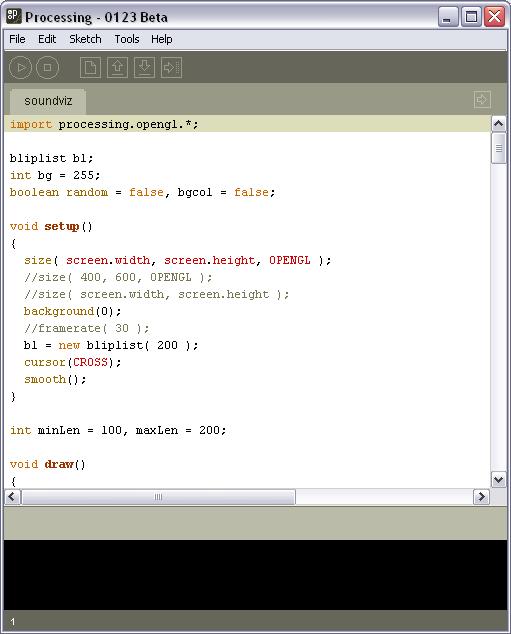The height and width of the screenshot is (634, 511).
Task: Click the 'int minLen = 100, maxLen = 200;' line
Action: tap(118, 430)
